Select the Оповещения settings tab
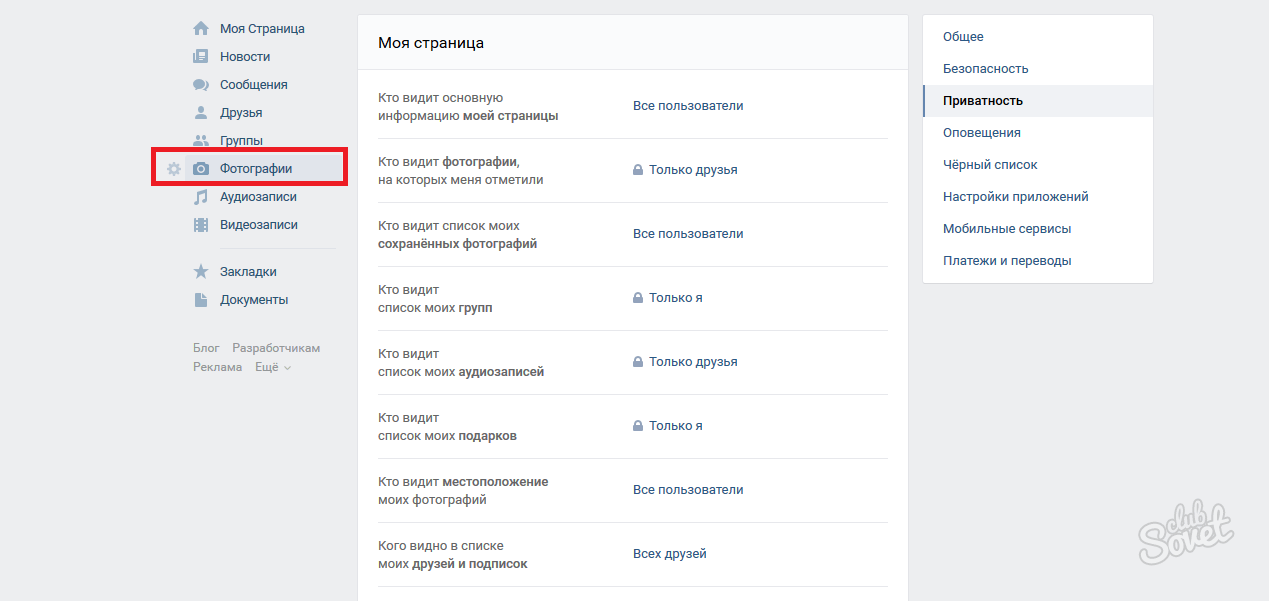The width and height of the screenshot is (1269, 601). [x=981, y=133]
